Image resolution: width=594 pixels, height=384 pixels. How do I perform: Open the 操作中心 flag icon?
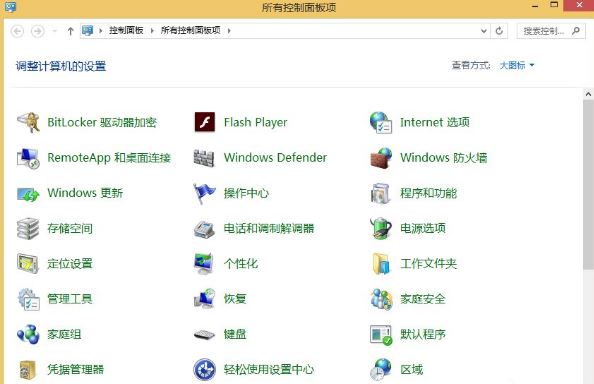click(x=204, y=193)
